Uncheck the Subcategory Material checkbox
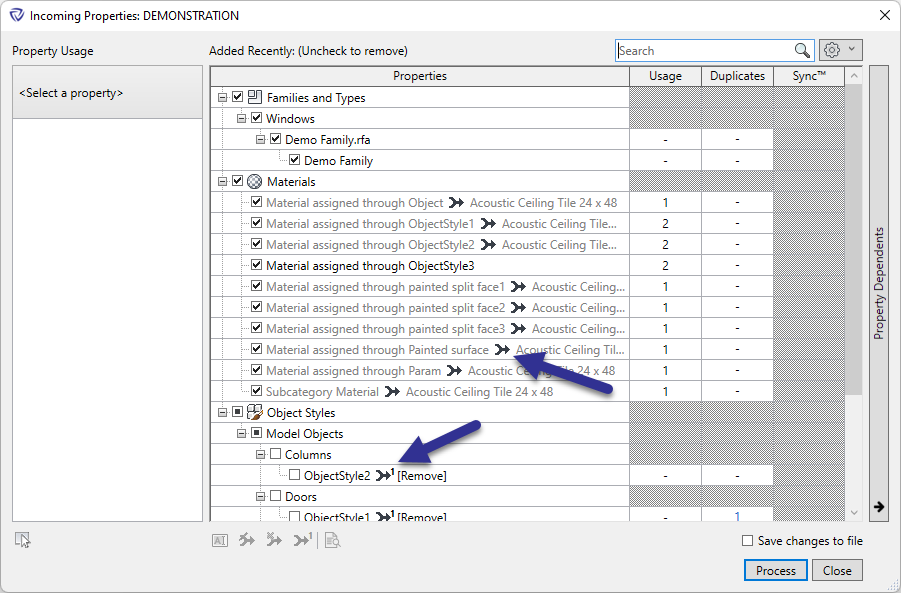This screenshot has width=901, height=593. (256, 391)
